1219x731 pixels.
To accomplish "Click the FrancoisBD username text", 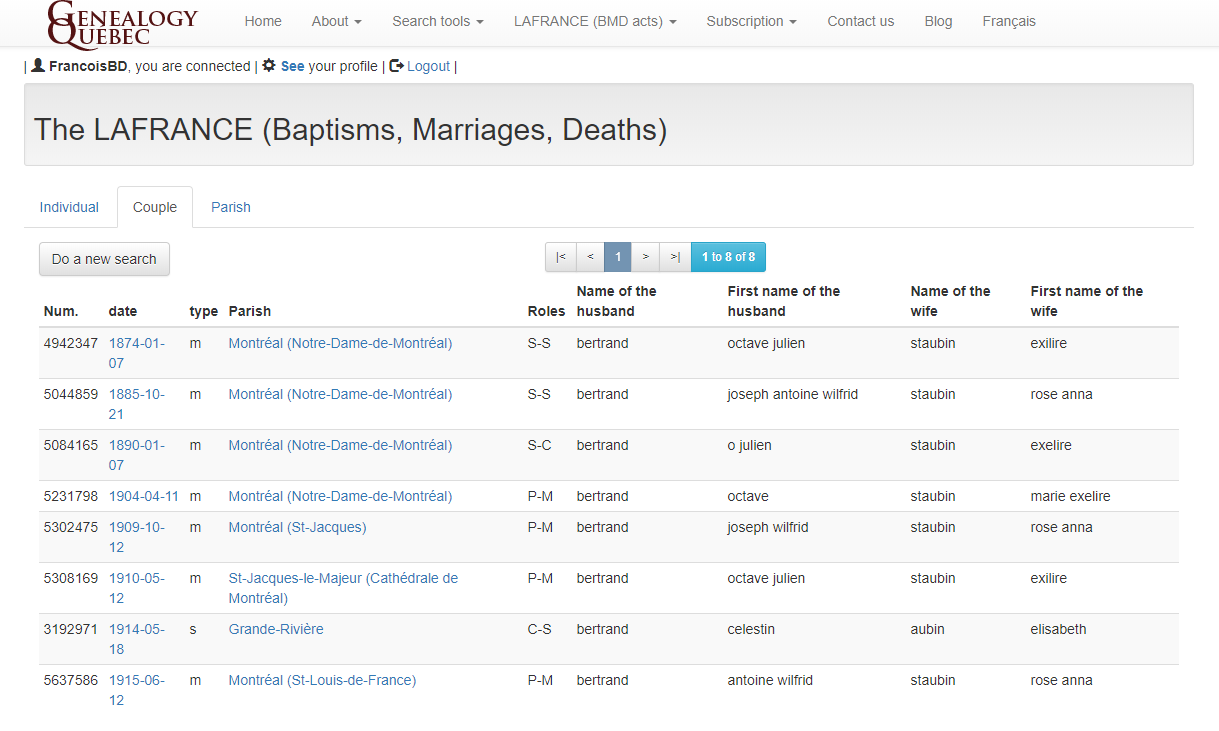I will coord(88,66).
